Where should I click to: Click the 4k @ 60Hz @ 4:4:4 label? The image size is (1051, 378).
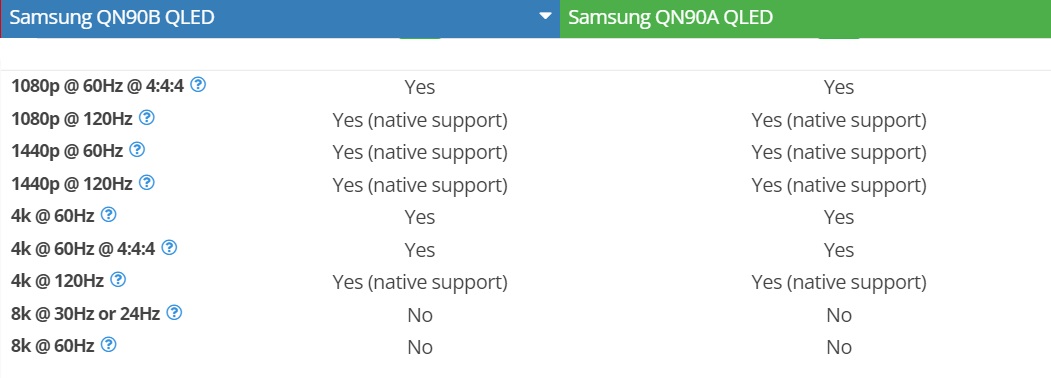pyautogui.click(x=83, y=249)
